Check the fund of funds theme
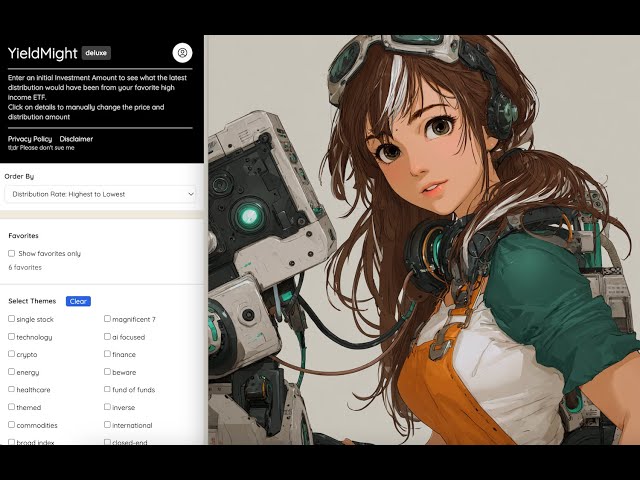The image size is (640, 480). tap(107, 389)
